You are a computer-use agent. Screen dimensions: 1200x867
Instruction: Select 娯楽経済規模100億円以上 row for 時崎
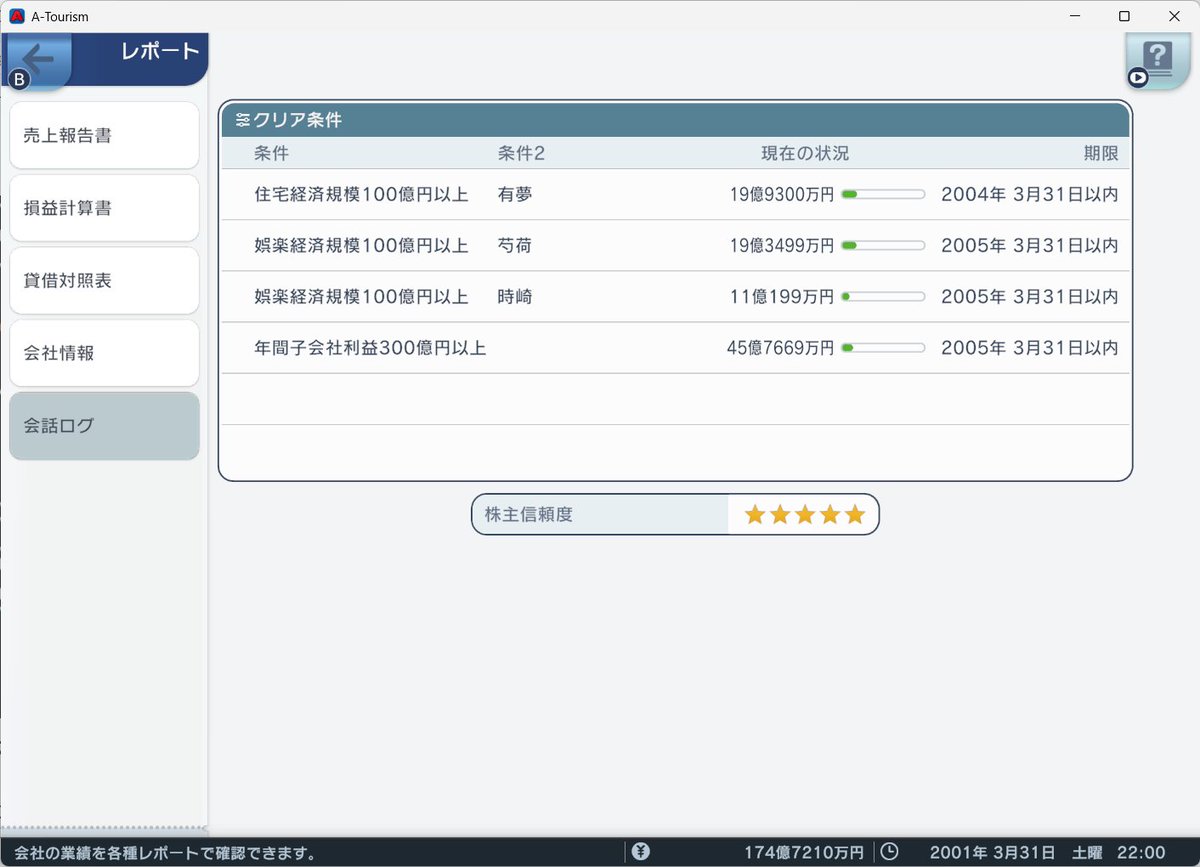[676, 297]
